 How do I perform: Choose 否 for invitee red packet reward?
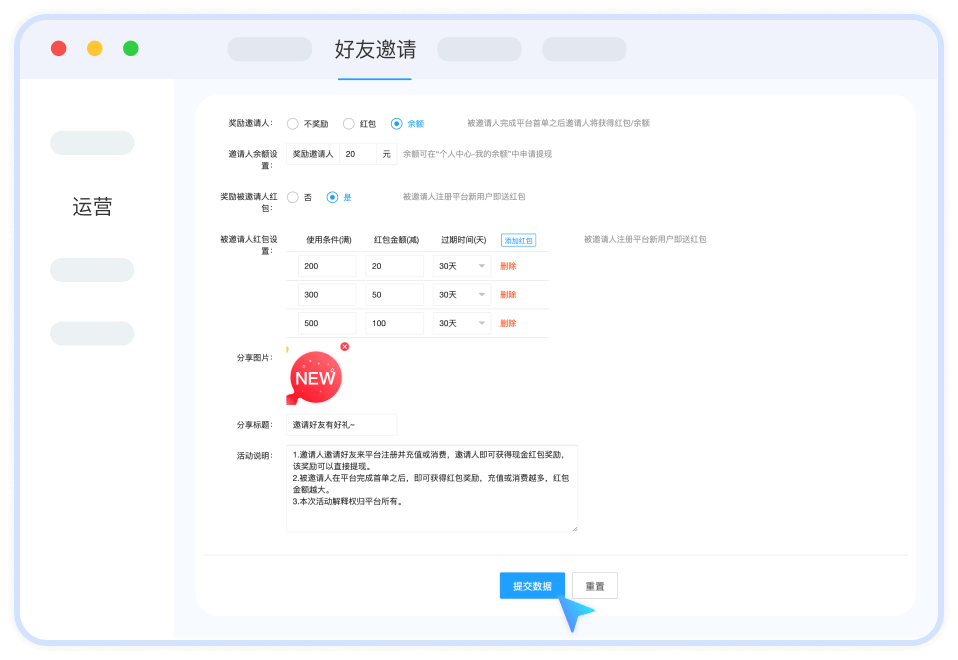pos(293,197)
